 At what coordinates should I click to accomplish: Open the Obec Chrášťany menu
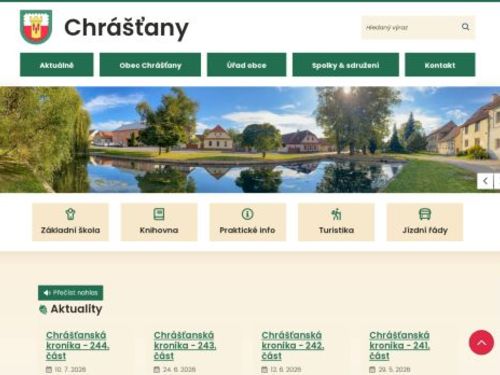pyautogui.click(x=150, y=65)
